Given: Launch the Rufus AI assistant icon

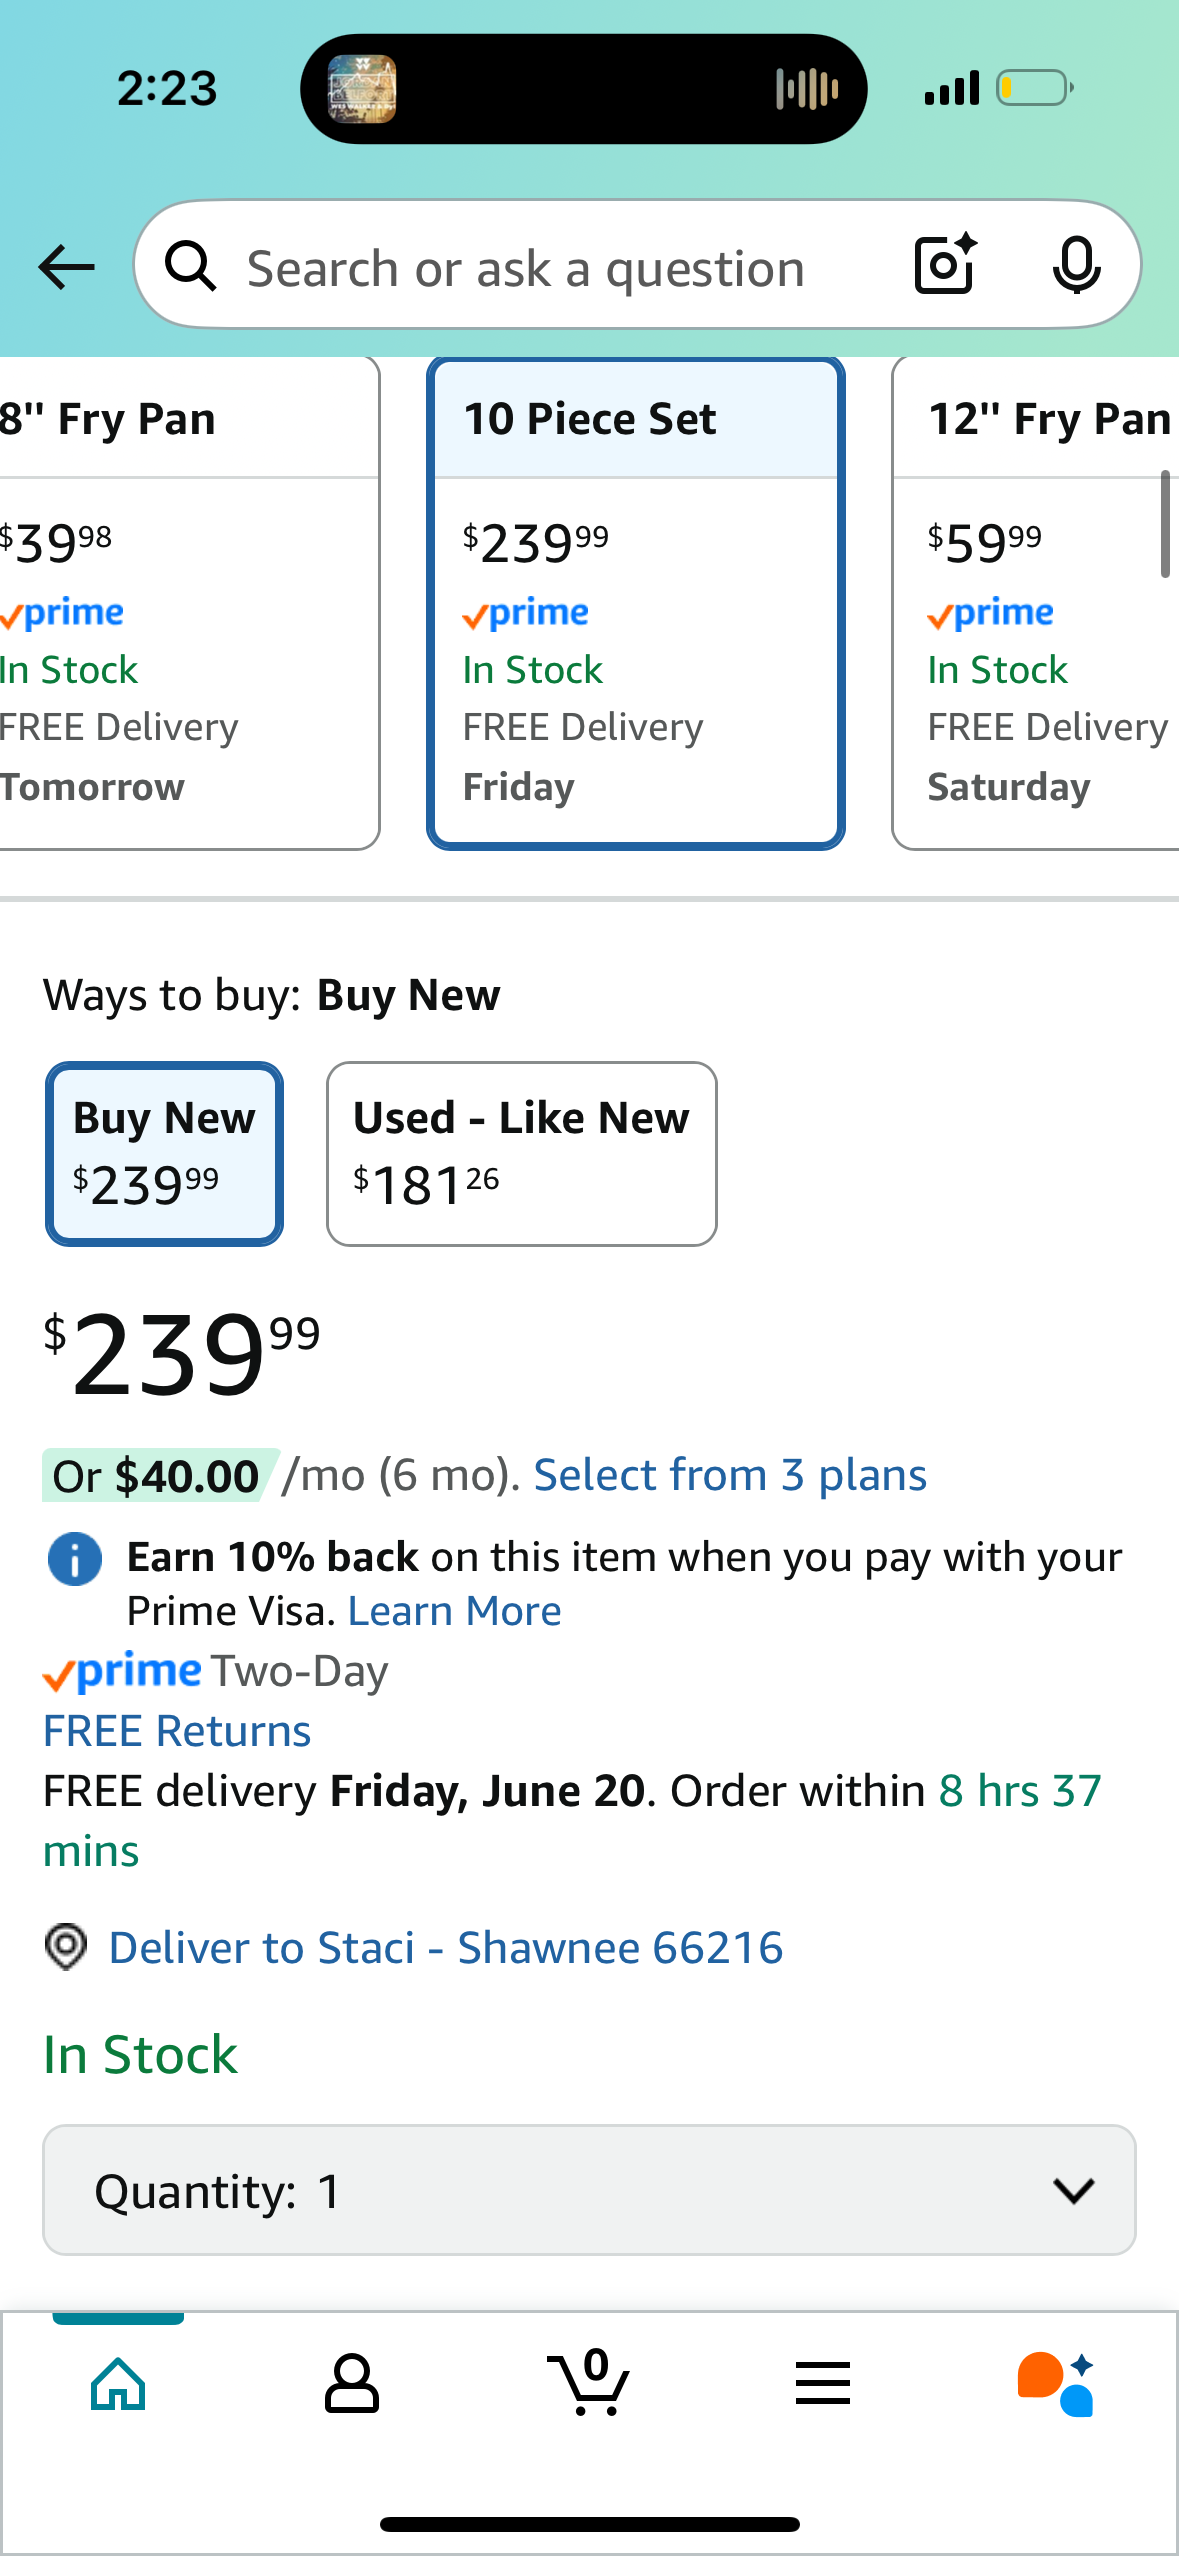Looking at the screenshot, I should (x=1056, y=2384).
